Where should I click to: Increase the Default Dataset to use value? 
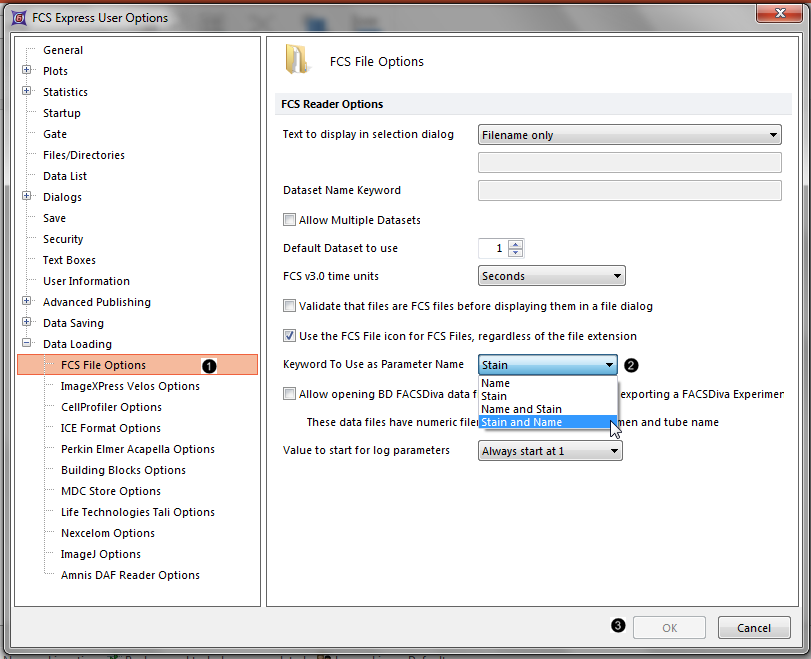pos(515,244)
